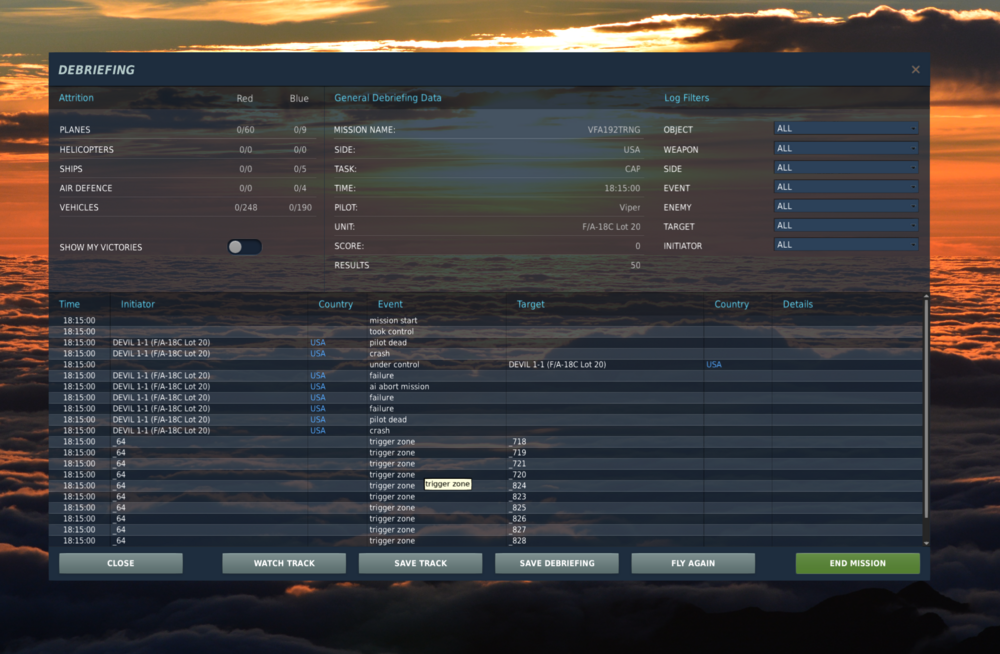1000x654 pixels.
Task: Click the SAVE TRACK button
Action: click(420, 563)
